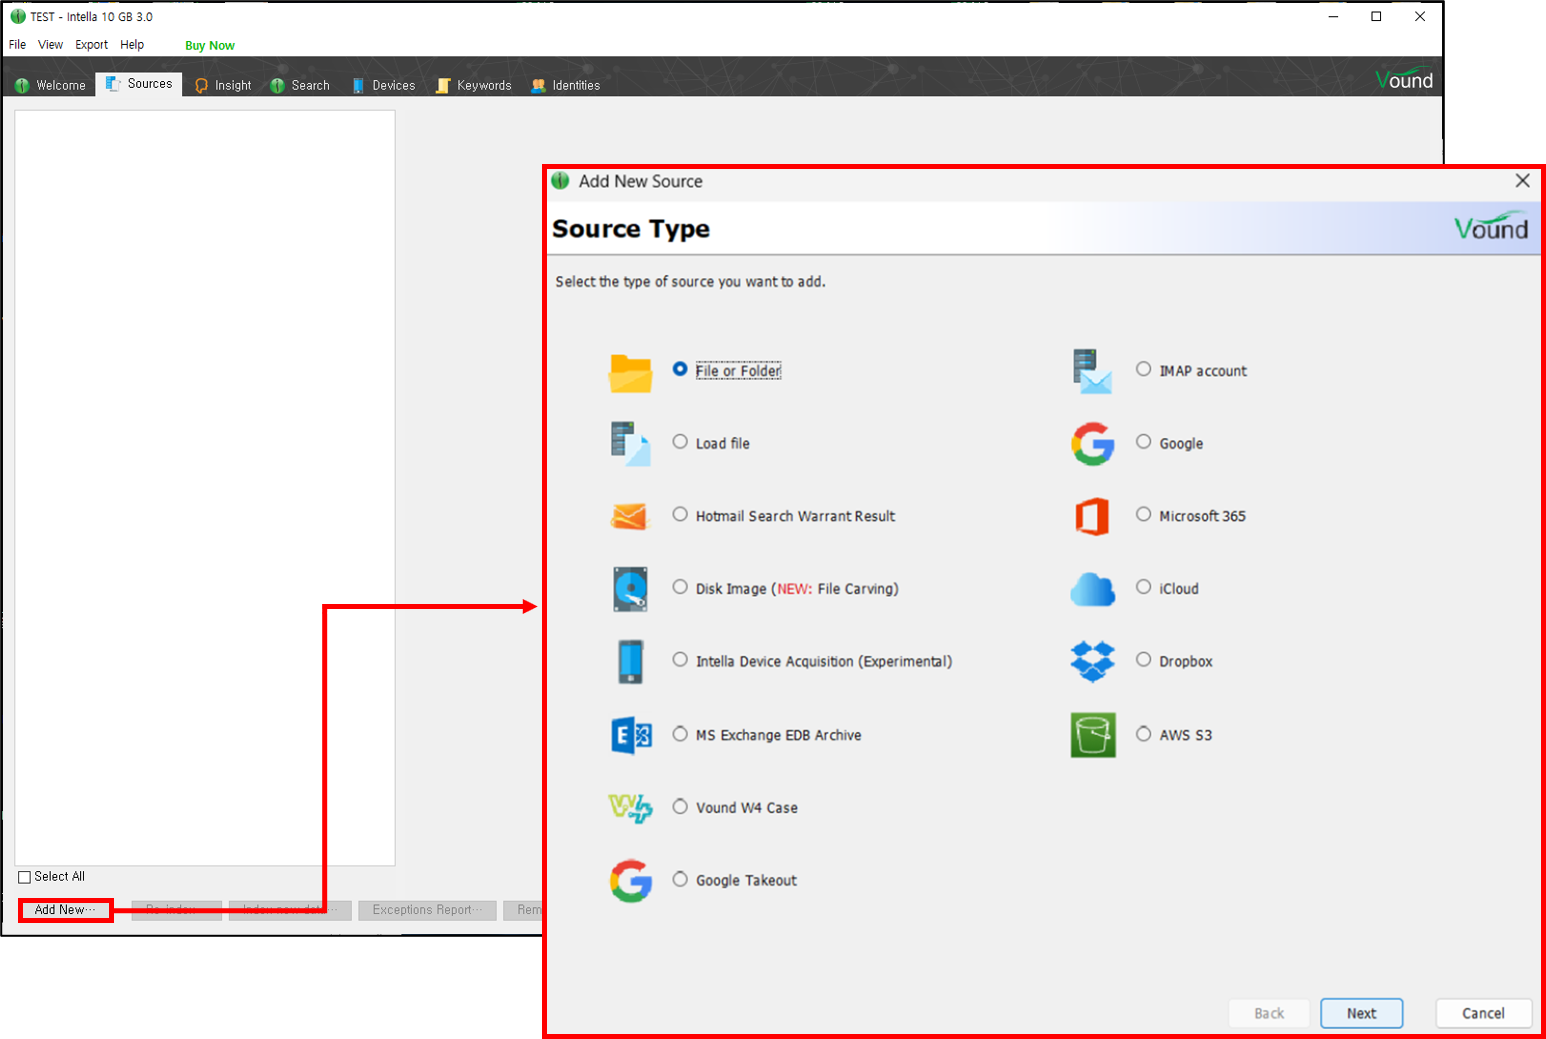Screen dimensions: 1546x1039
Task: Switch to the Keywords tab
Action: click(x=474, y=85)
